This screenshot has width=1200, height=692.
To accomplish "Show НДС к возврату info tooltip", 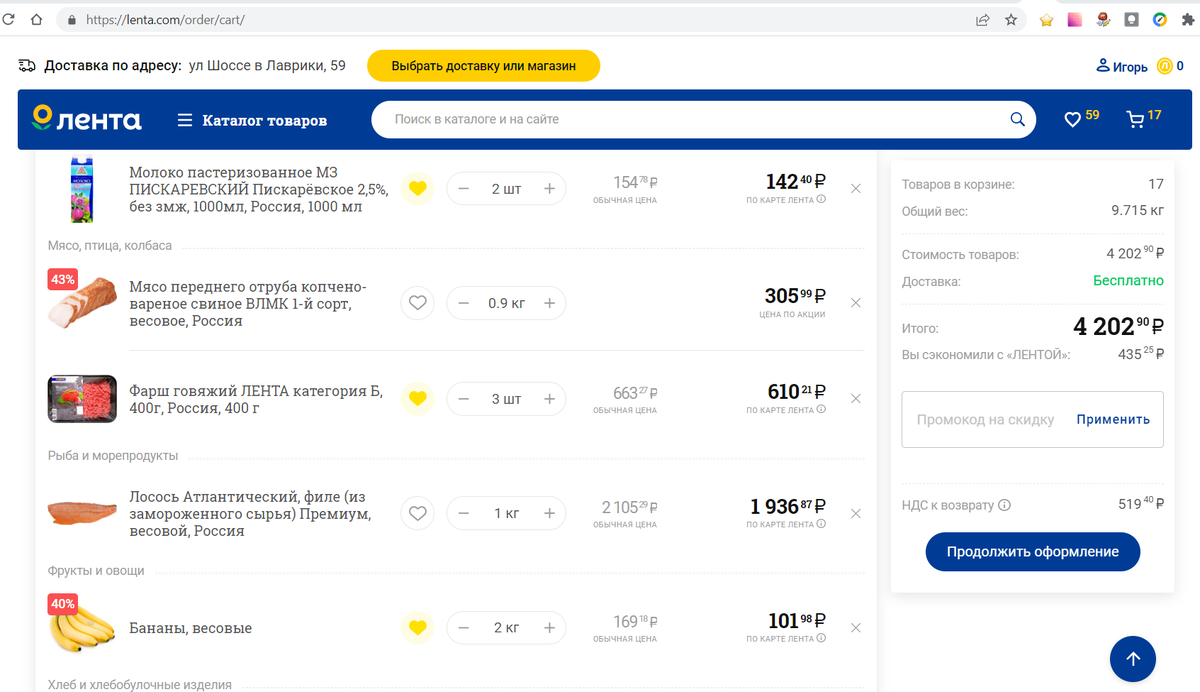I will click(1004, 505).
